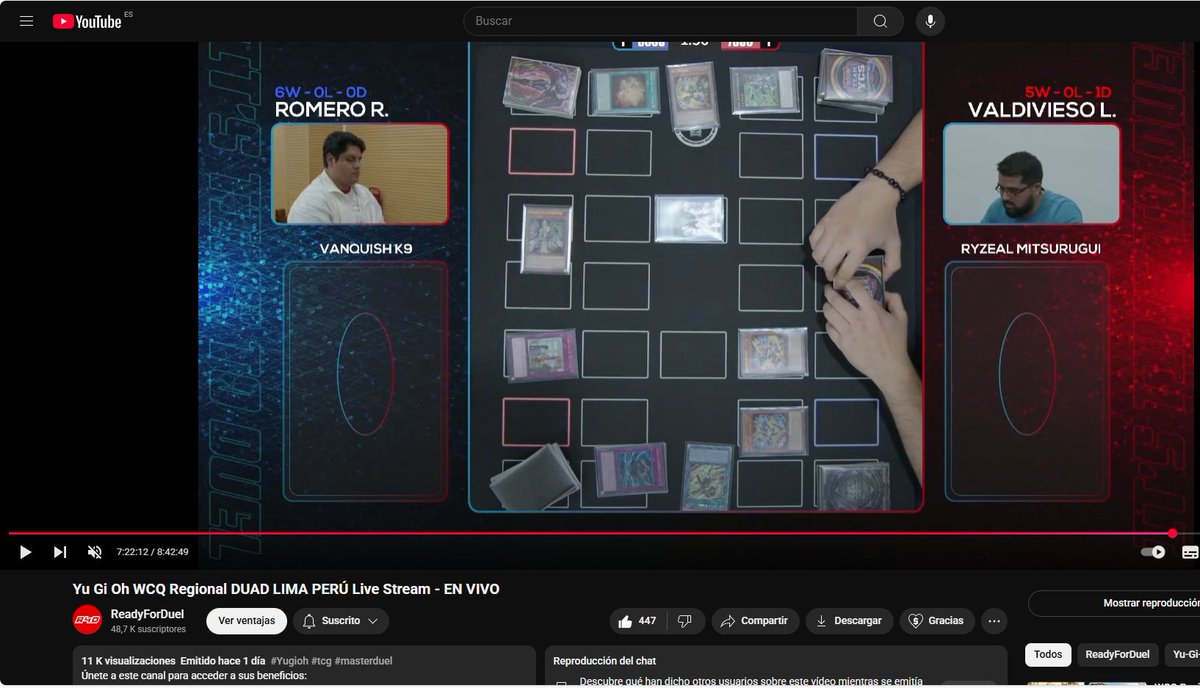
Task: Click the progress bar scrubber handle
Action: pyautogui.click(x=1172, y=533)
